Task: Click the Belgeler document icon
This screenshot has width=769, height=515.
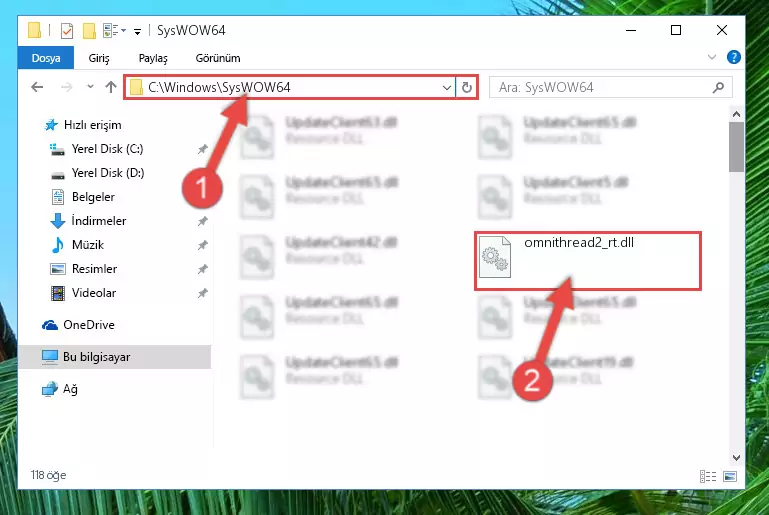Action: (58, 197)
